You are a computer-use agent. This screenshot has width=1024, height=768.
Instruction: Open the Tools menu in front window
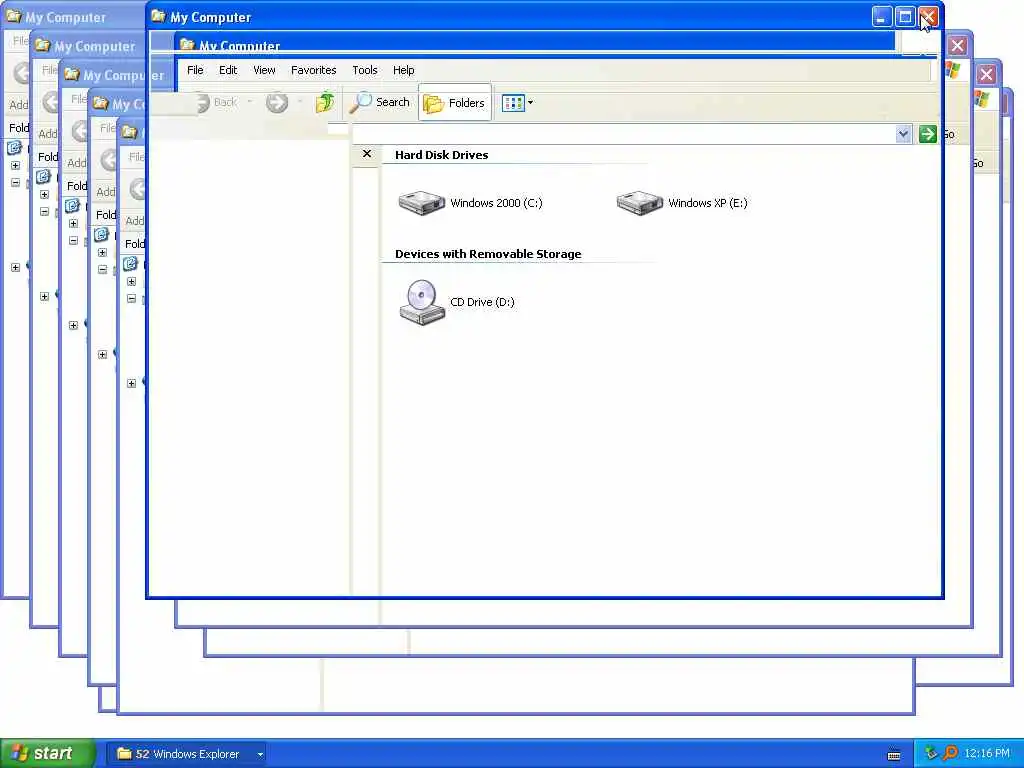tap(364, 70)
